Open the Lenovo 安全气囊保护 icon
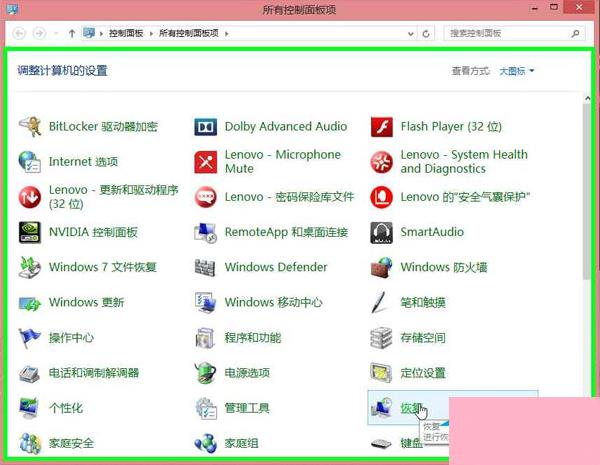 coord(382,197)
